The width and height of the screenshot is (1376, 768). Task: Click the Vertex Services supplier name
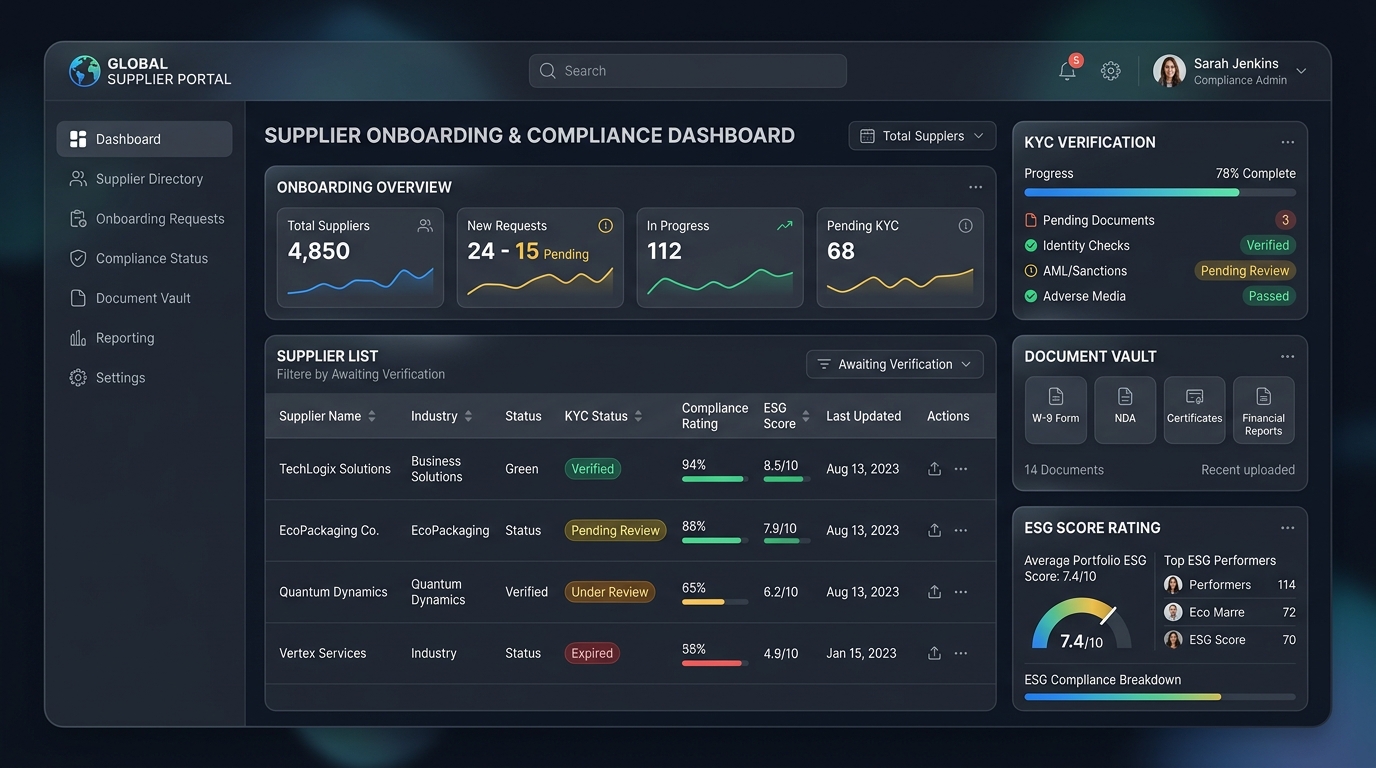tap(322, 653)
